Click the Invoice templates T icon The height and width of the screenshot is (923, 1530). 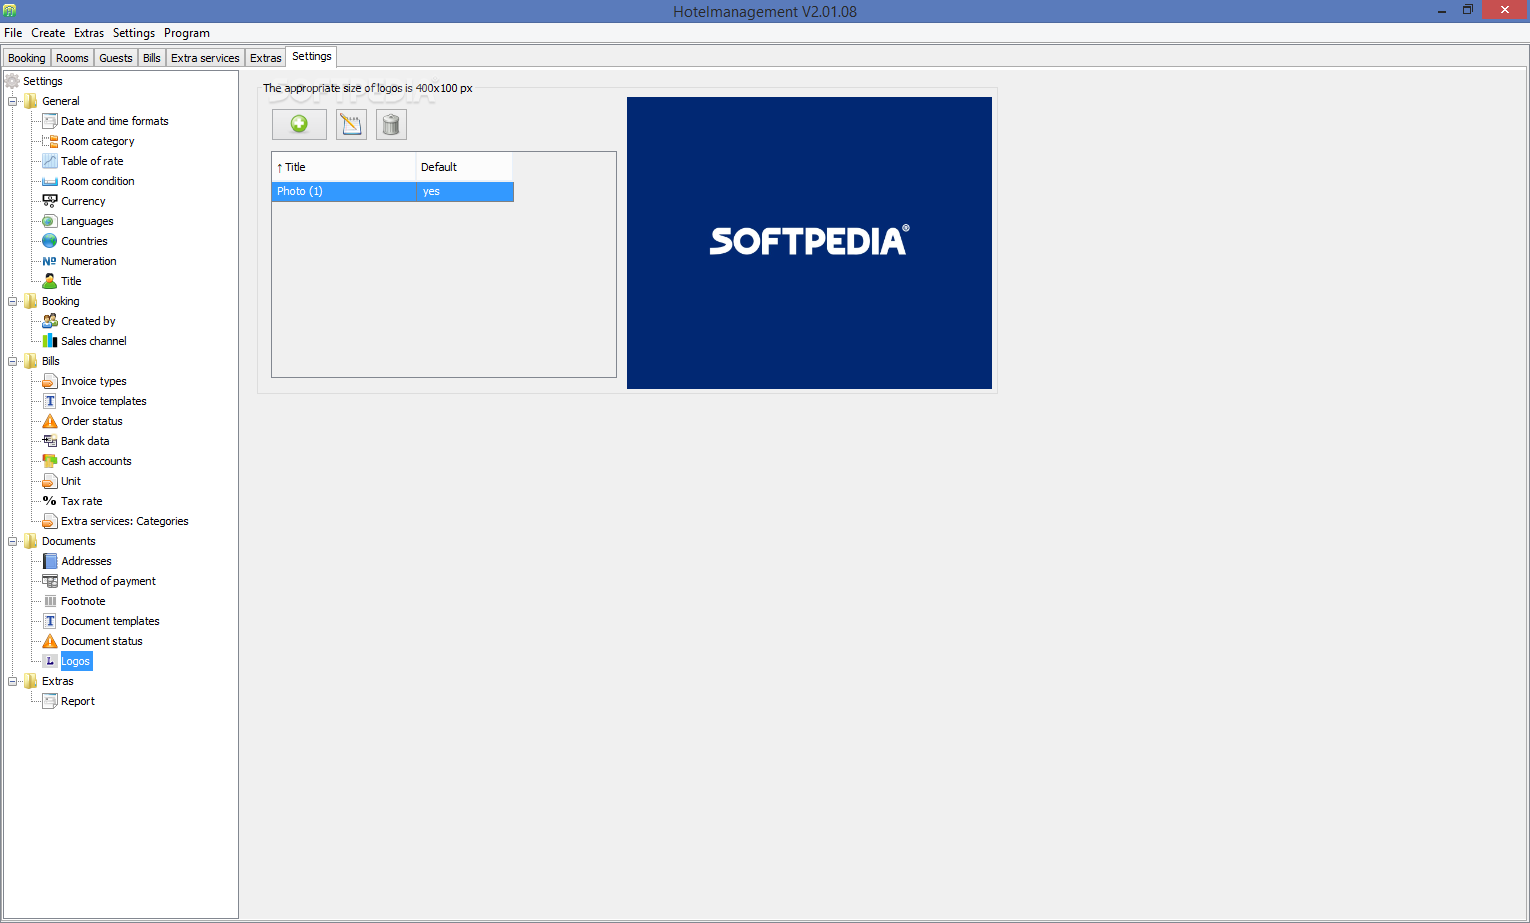(50, 401)
